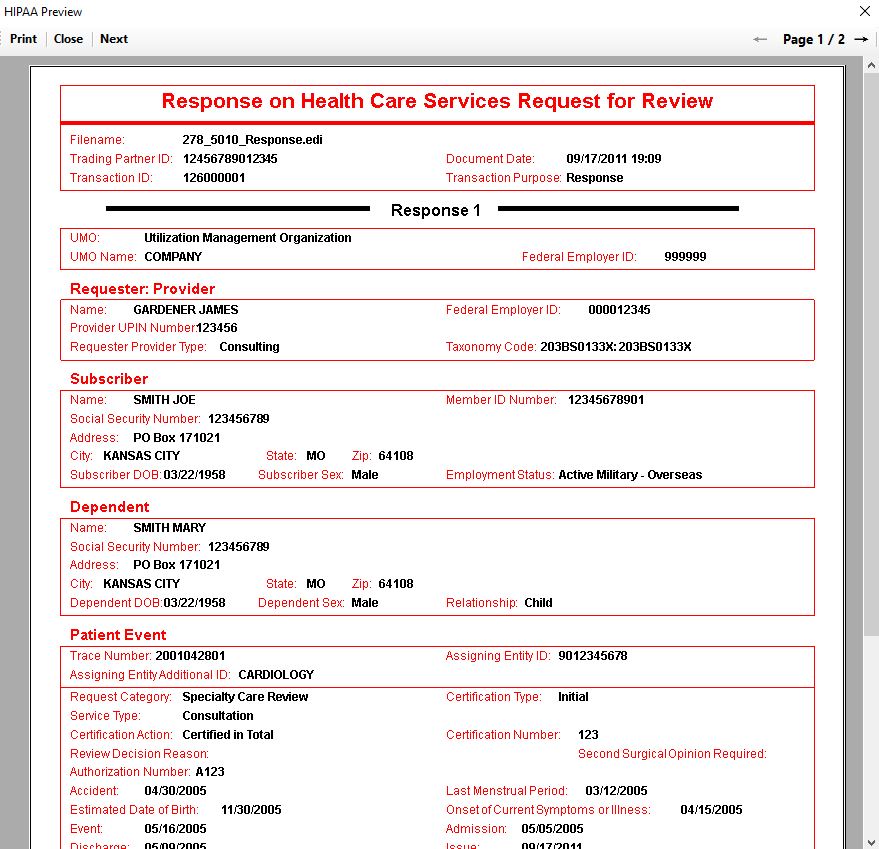Click the Dependent section heading
Screen dimensions: 879x849
109,507
